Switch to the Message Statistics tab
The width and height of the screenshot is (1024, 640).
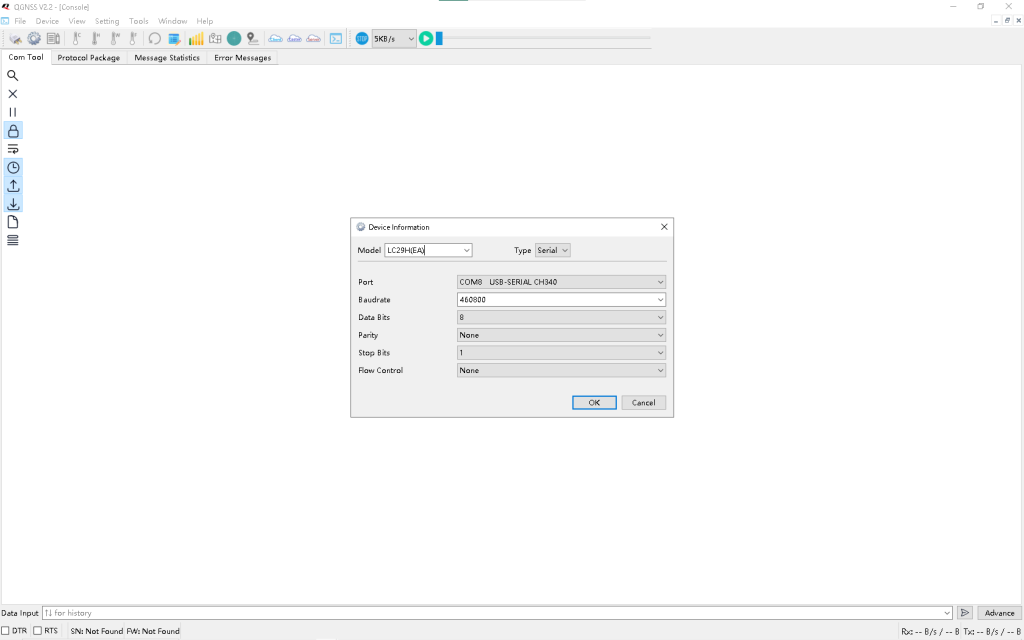pos(167,58)
